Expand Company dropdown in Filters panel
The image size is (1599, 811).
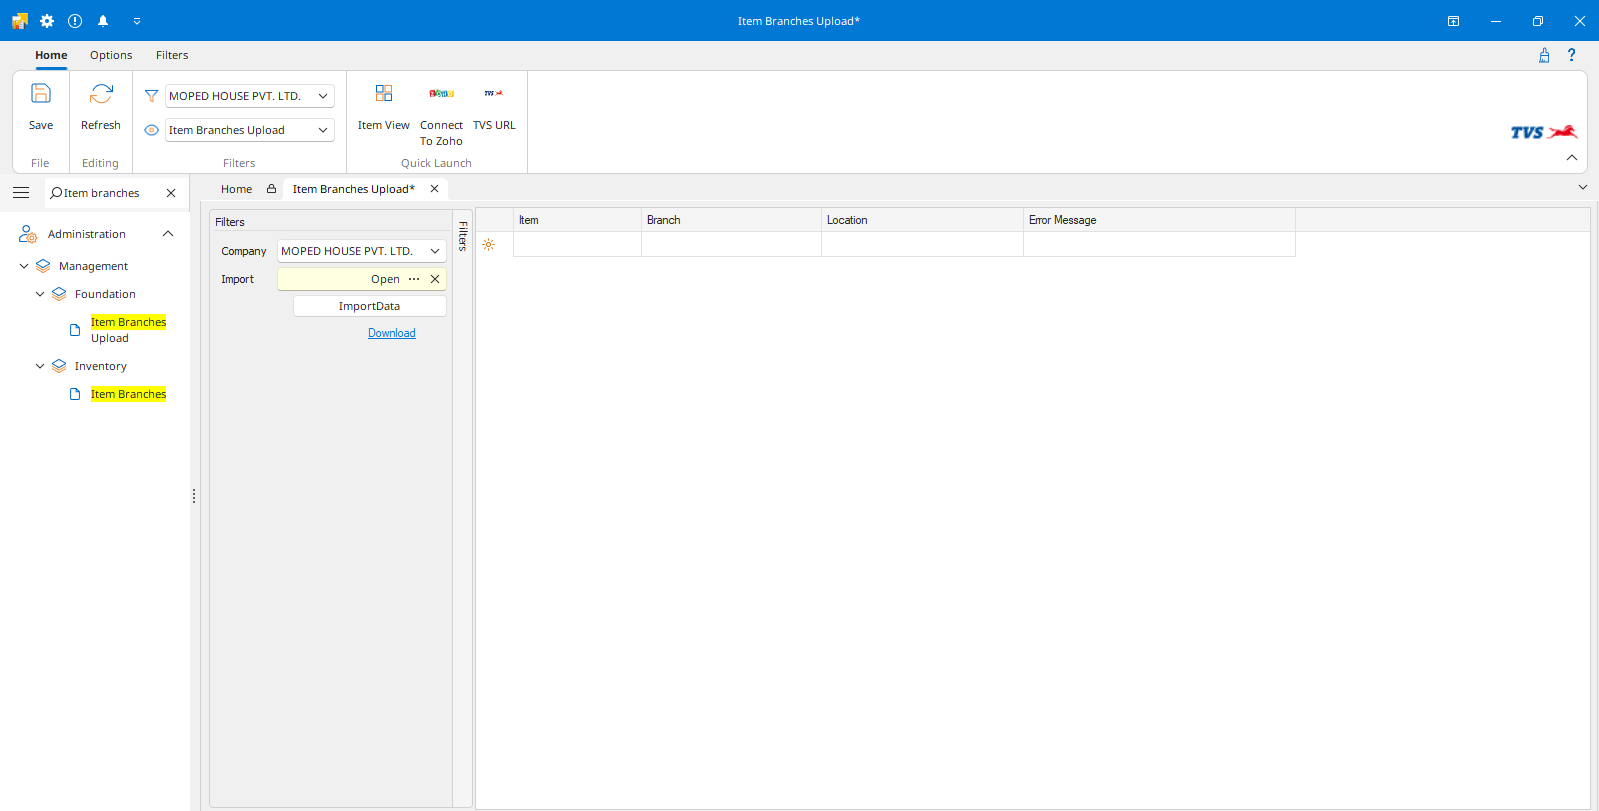click(x=435, y=251)
